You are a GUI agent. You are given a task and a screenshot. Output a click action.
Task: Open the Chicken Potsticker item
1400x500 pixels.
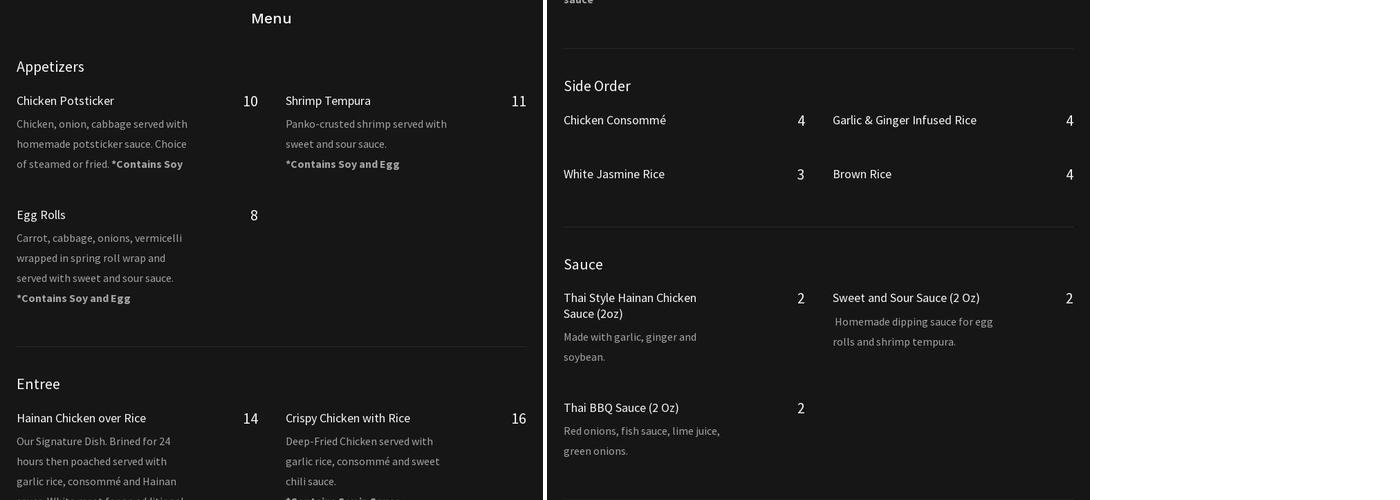pyautogui.click(x=65, y=101)
